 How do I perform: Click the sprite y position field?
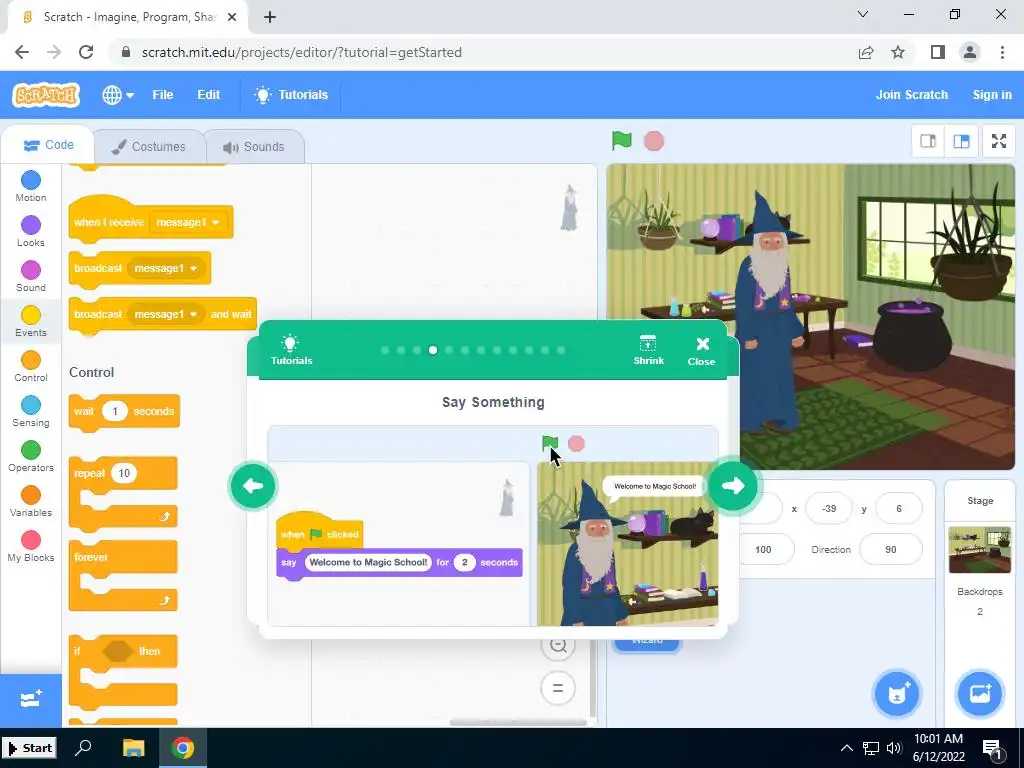tap(899, 509)
